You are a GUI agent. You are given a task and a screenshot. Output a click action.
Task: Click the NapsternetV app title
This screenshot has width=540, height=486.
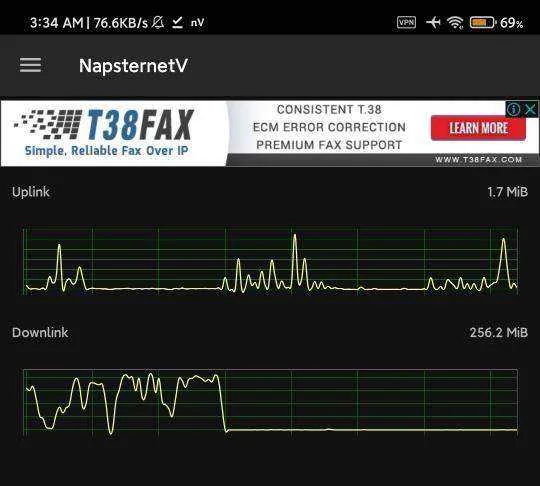pos(133,65)
